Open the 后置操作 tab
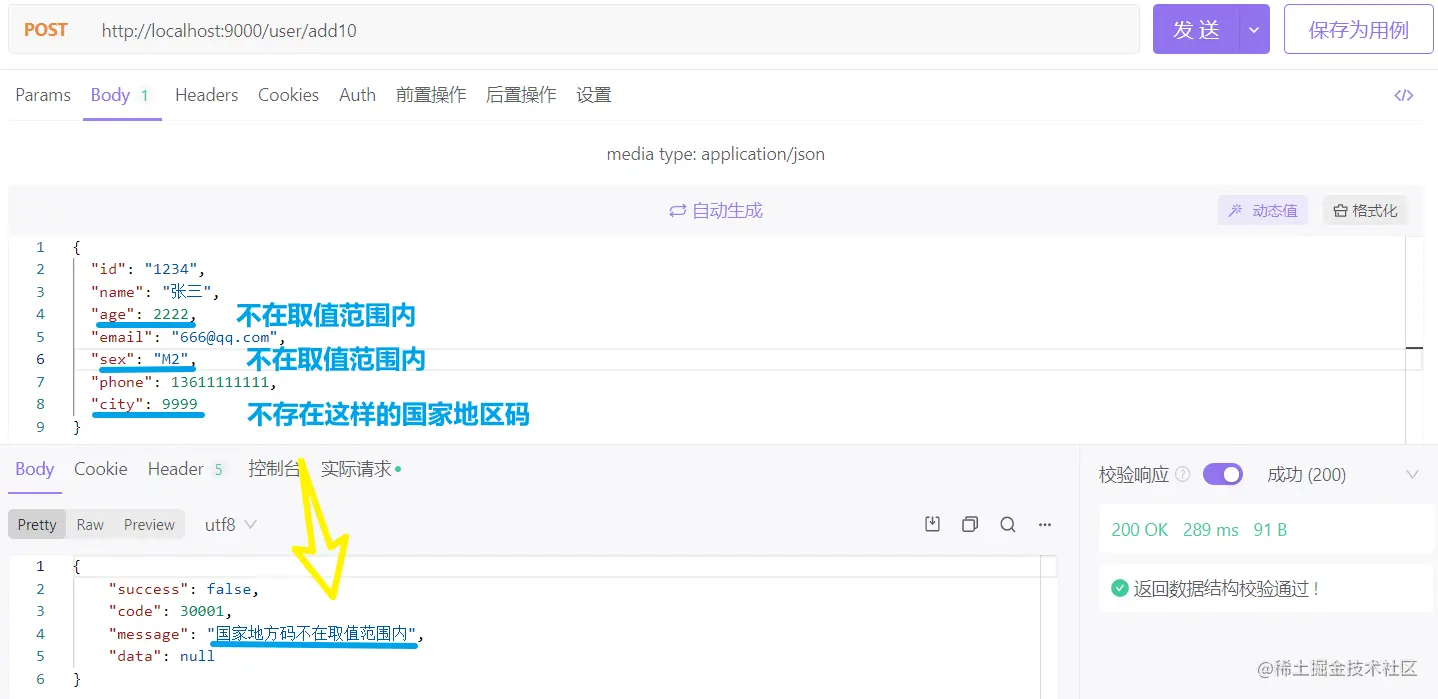Image resolution: width=1438 pixels, height=699 pixels. pos(521,95)
